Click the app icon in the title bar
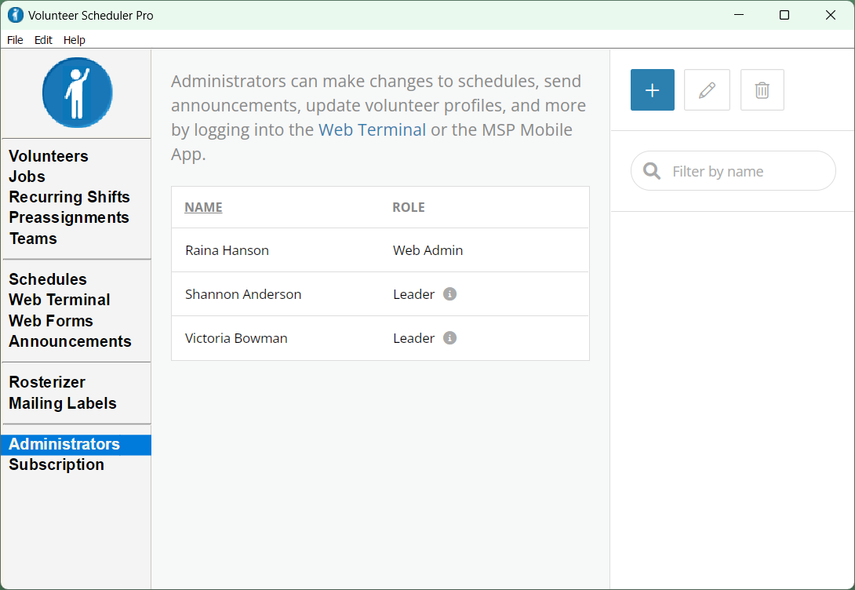The image size is (855, 590). point(15,15)
